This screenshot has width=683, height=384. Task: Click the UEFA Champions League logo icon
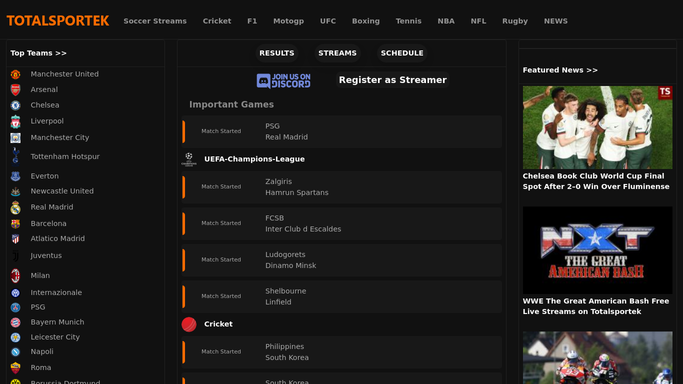click(x=189, y=159)
